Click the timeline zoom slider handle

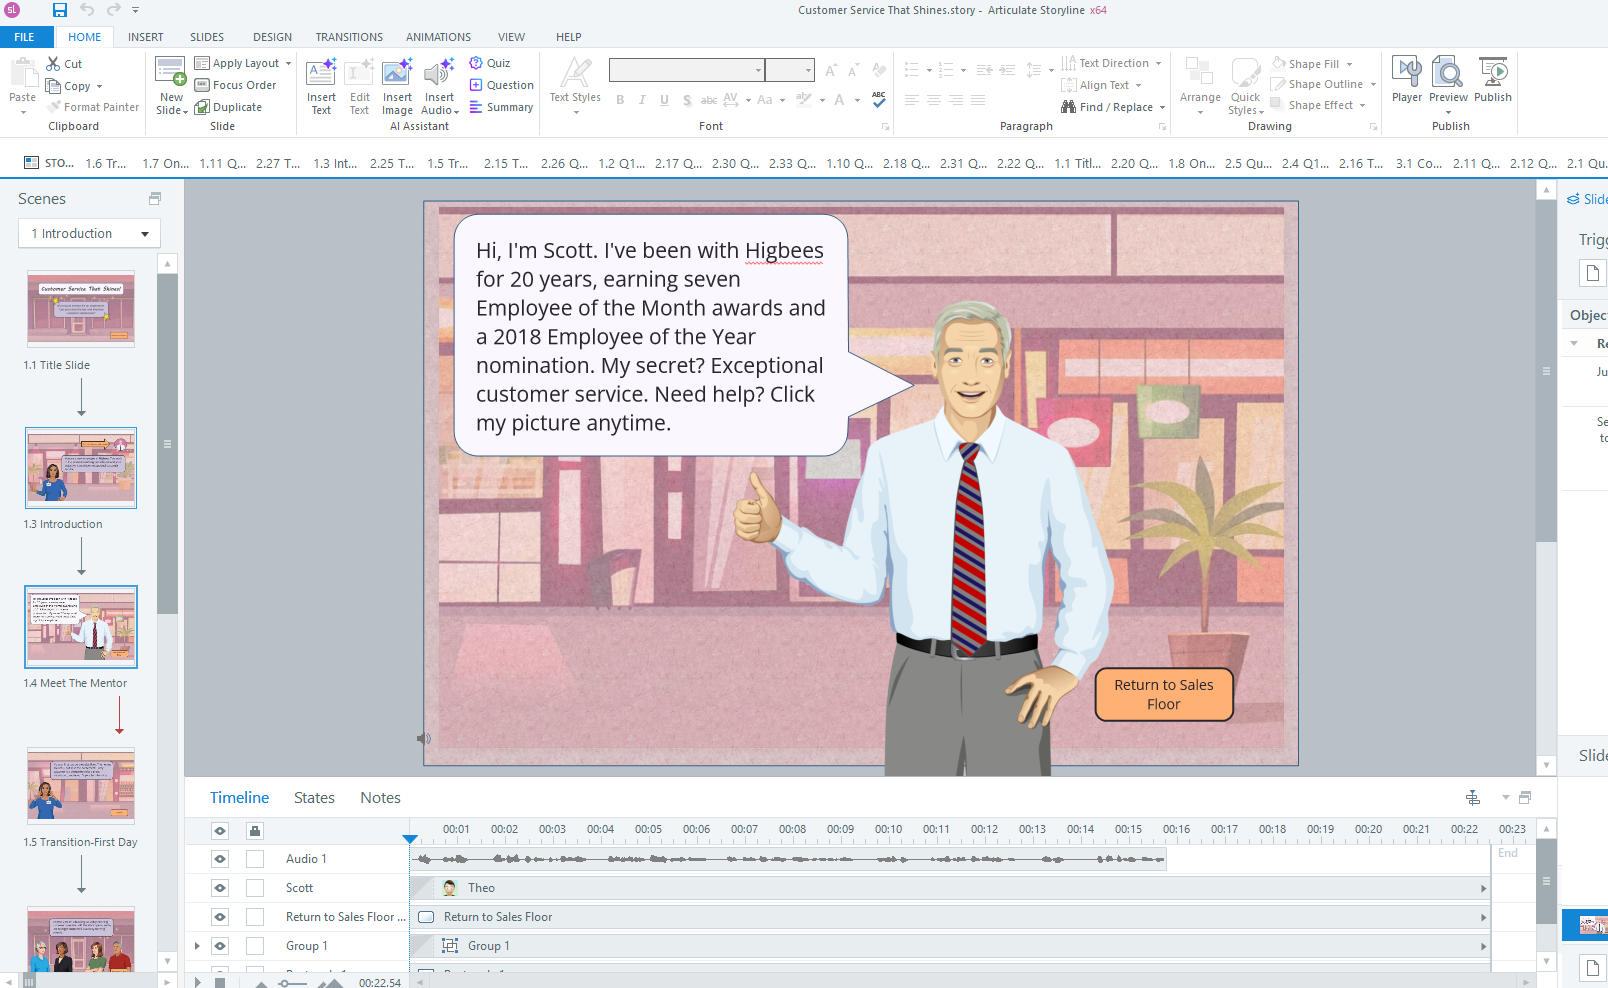[286, 983]
